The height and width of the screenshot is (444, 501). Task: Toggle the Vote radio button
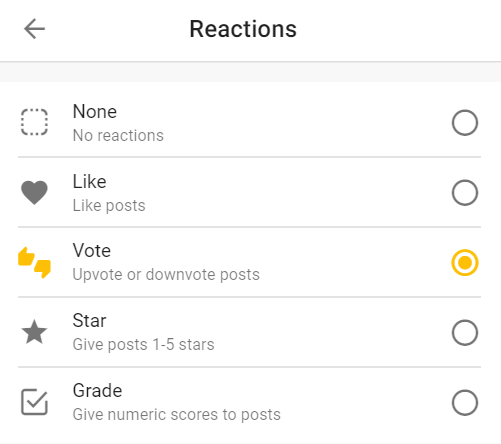point(465,262)
